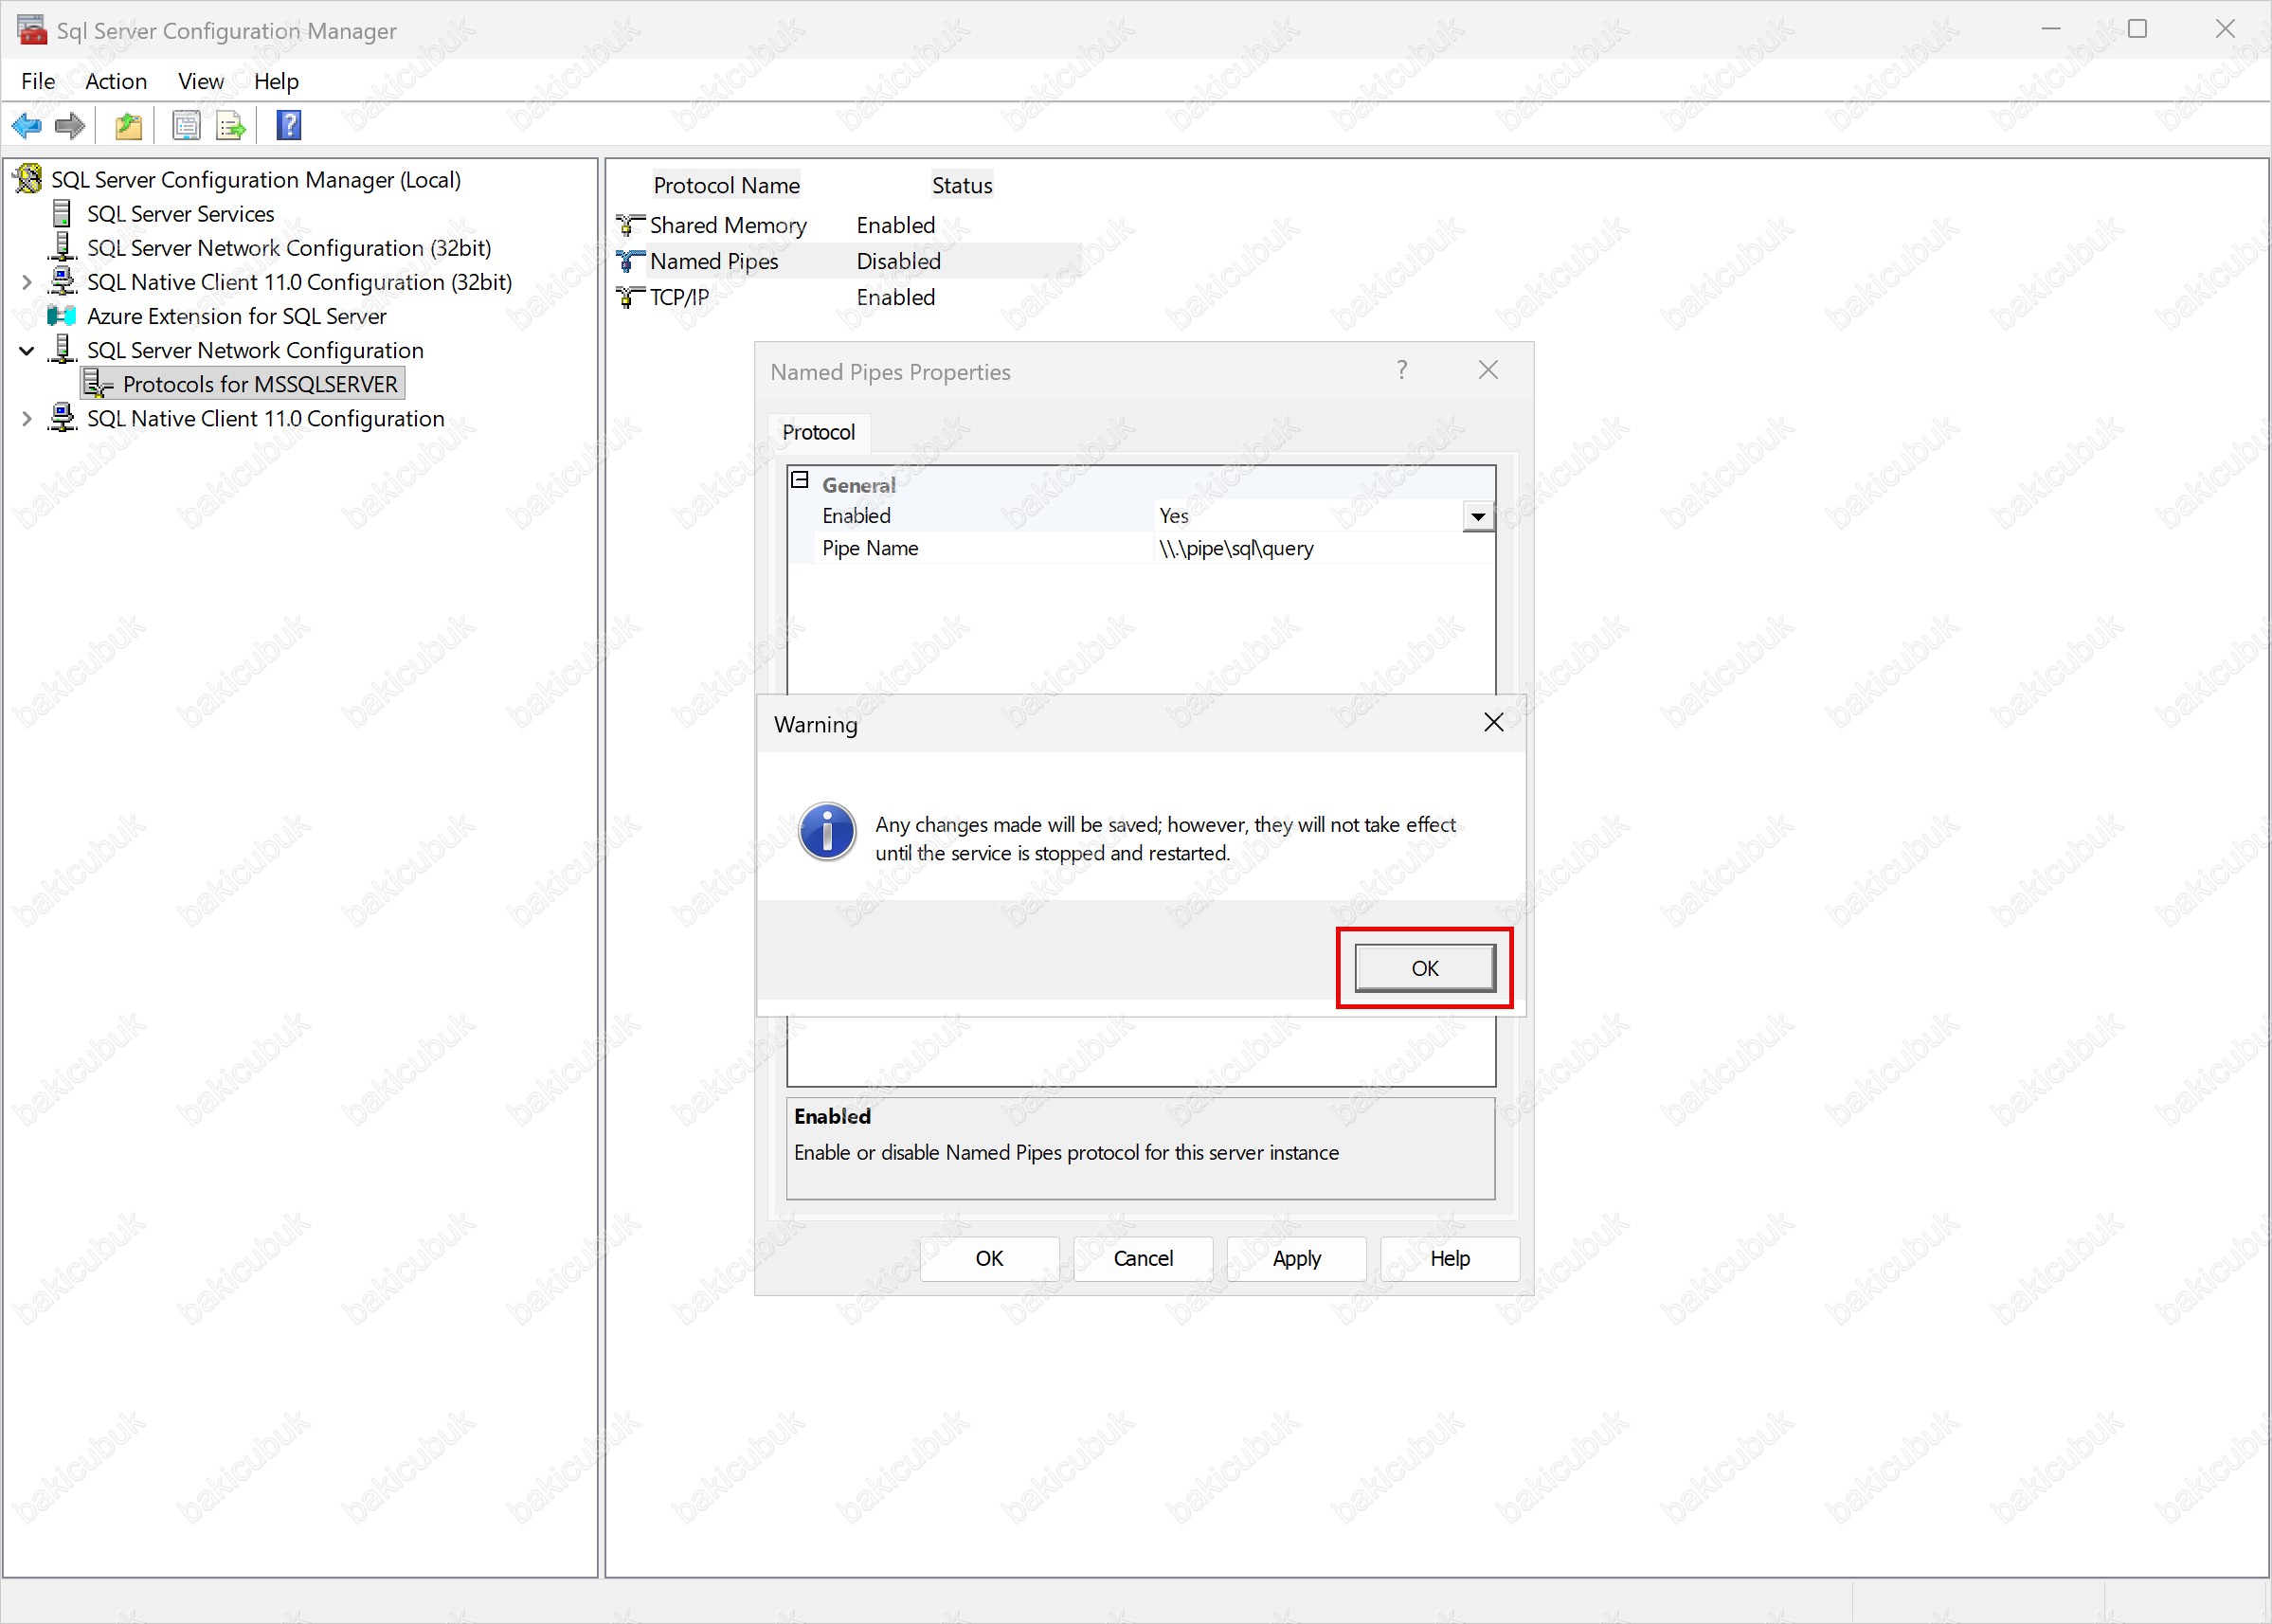
Task: Open the Action menu
Action: point(116,81)
